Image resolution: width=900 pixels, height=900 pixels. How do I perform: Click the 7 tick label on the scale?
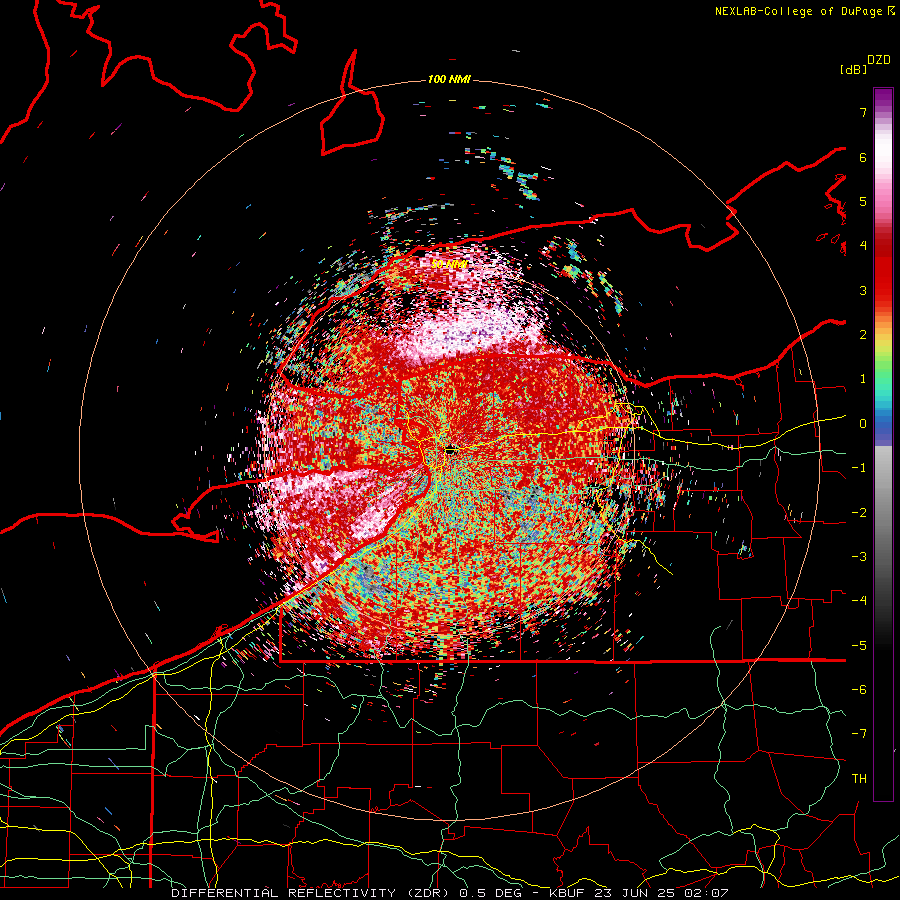pos(863,112)
